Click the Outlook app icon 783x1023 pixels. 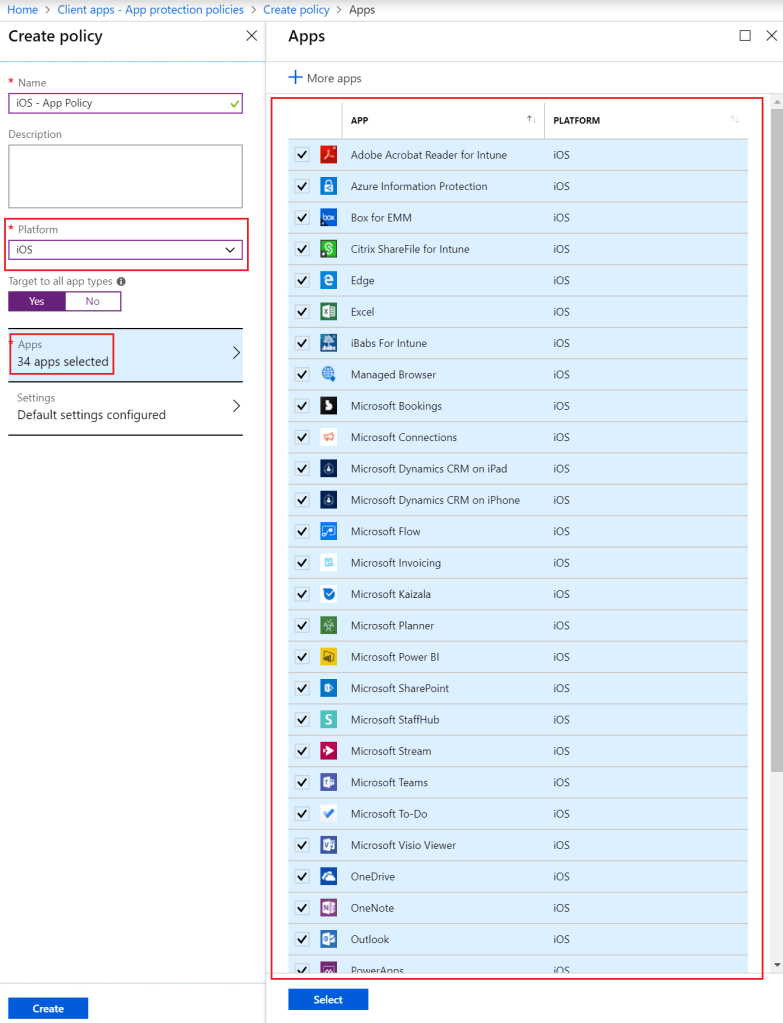click(328, 940)
